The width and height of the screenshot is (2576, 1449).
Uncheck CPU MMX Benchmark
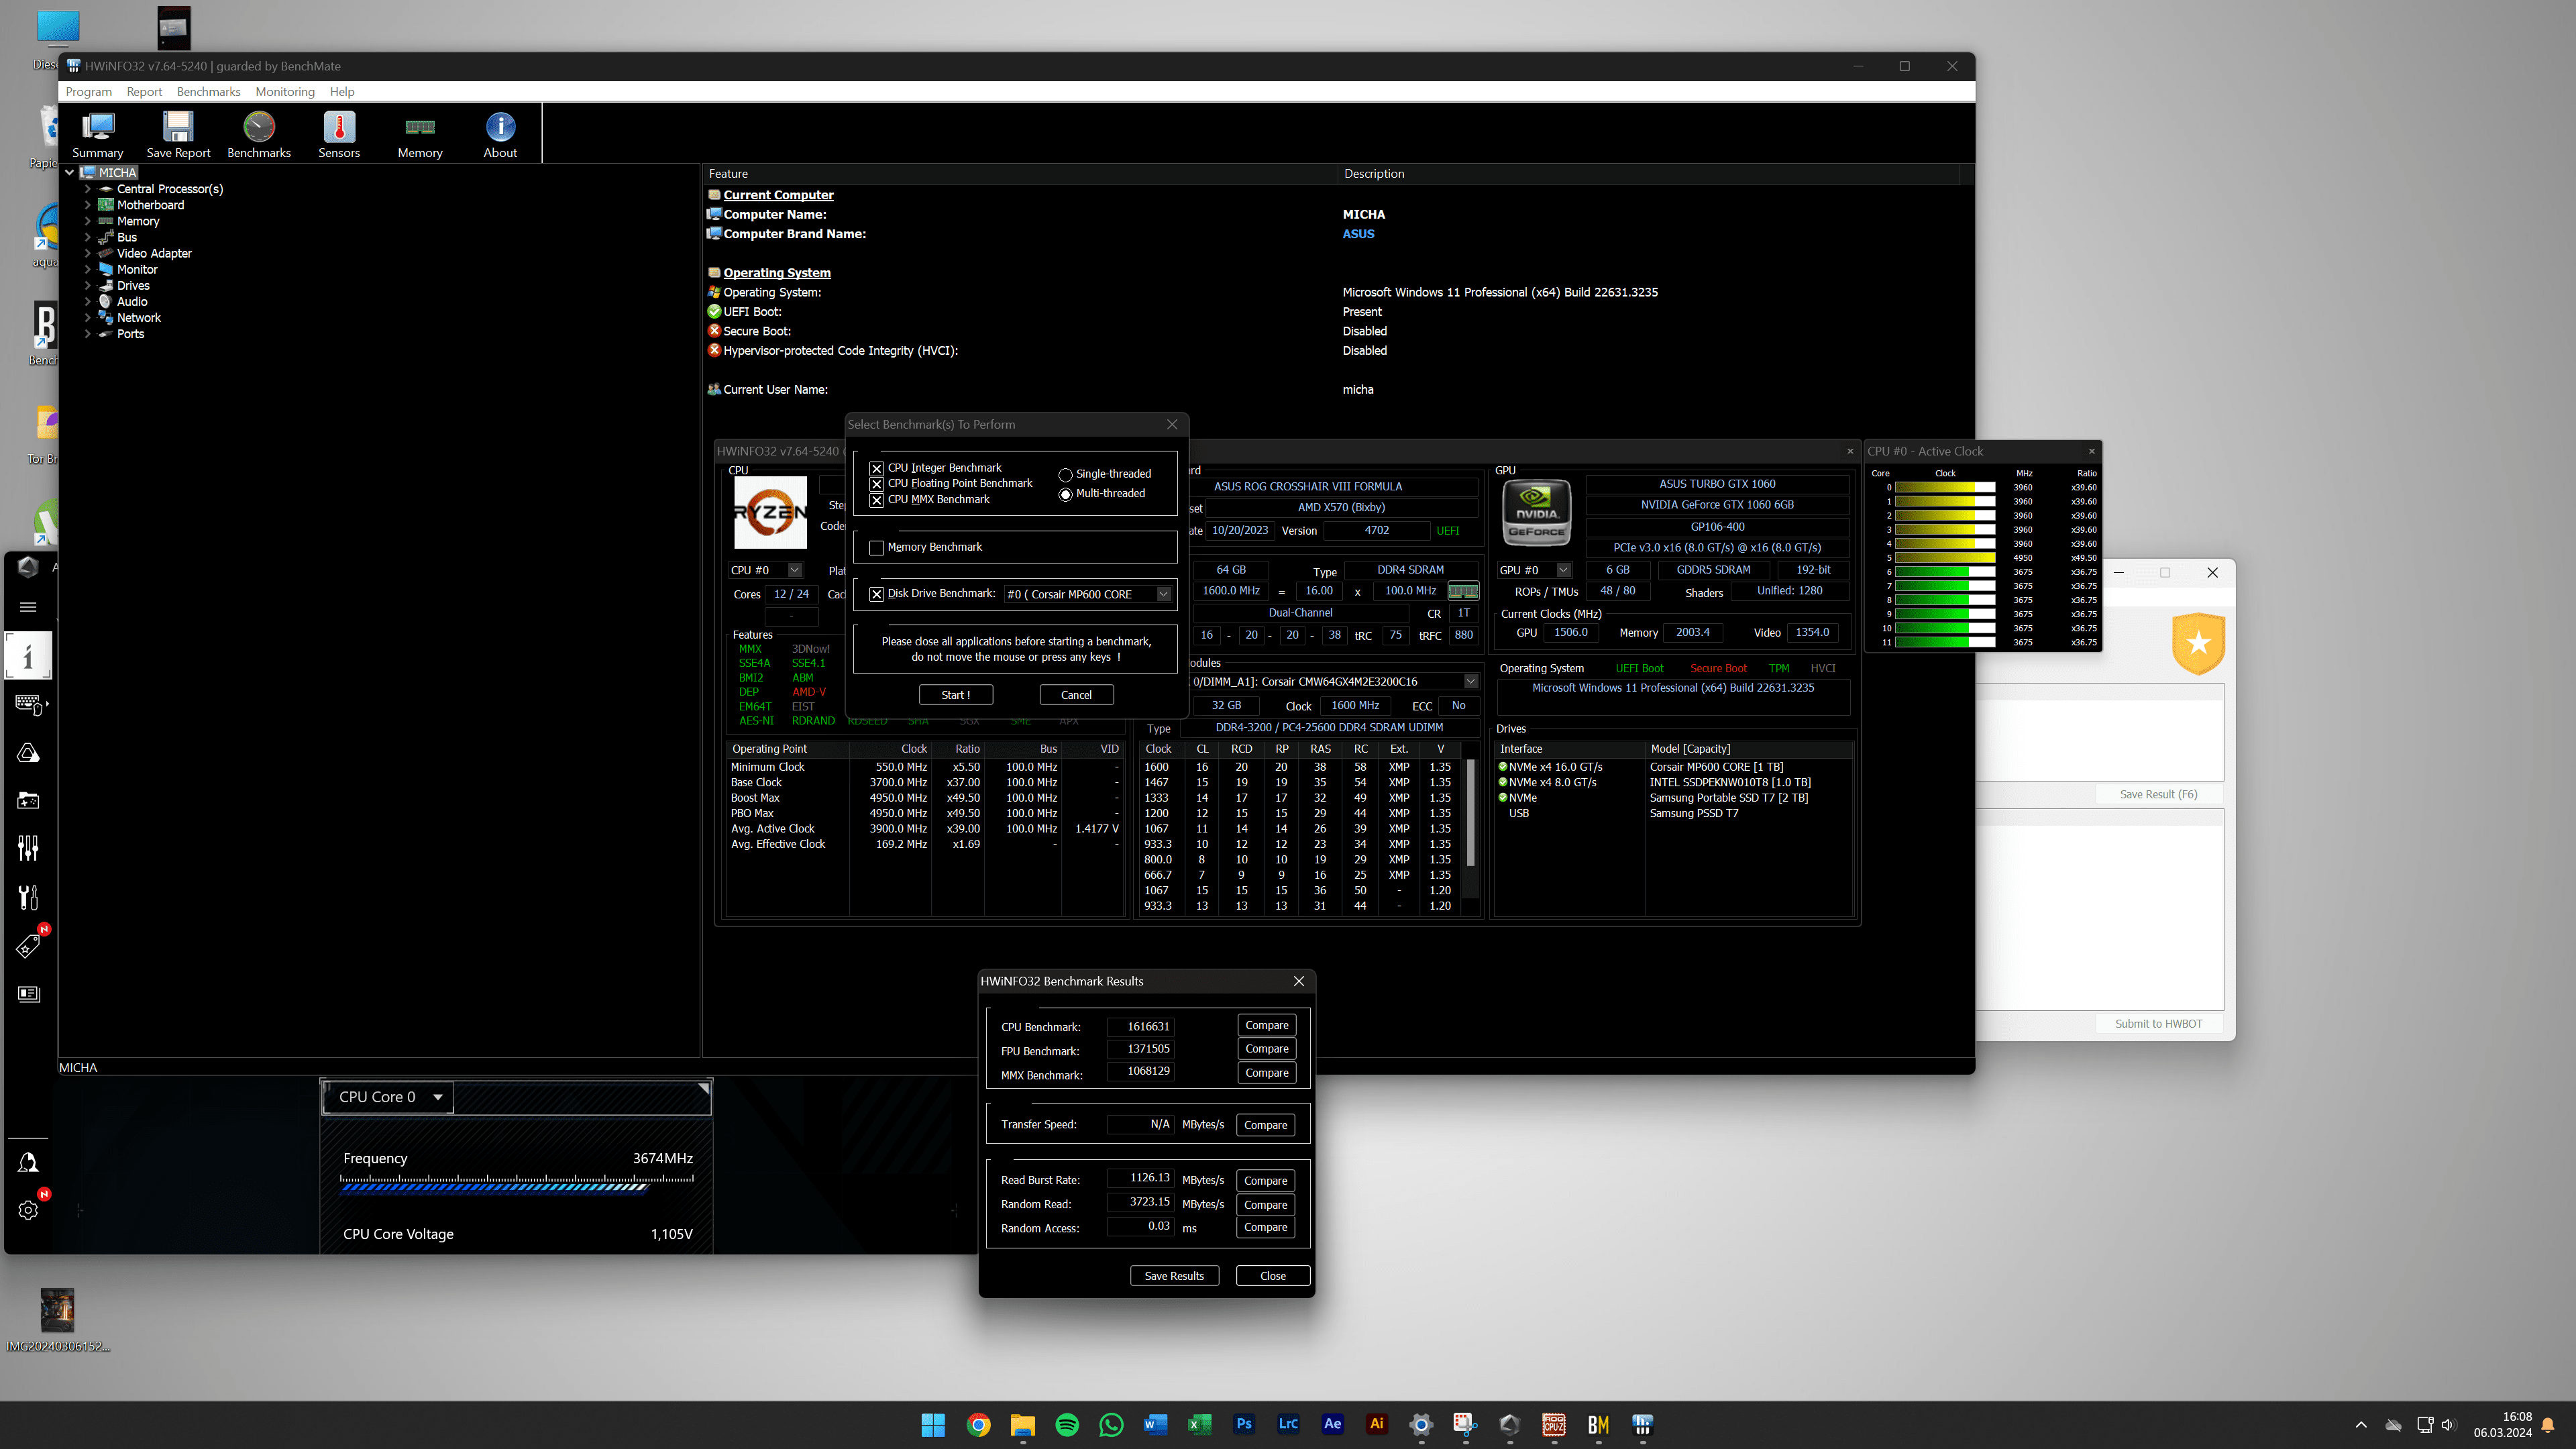pyautogui.click(x=876, y=500)
